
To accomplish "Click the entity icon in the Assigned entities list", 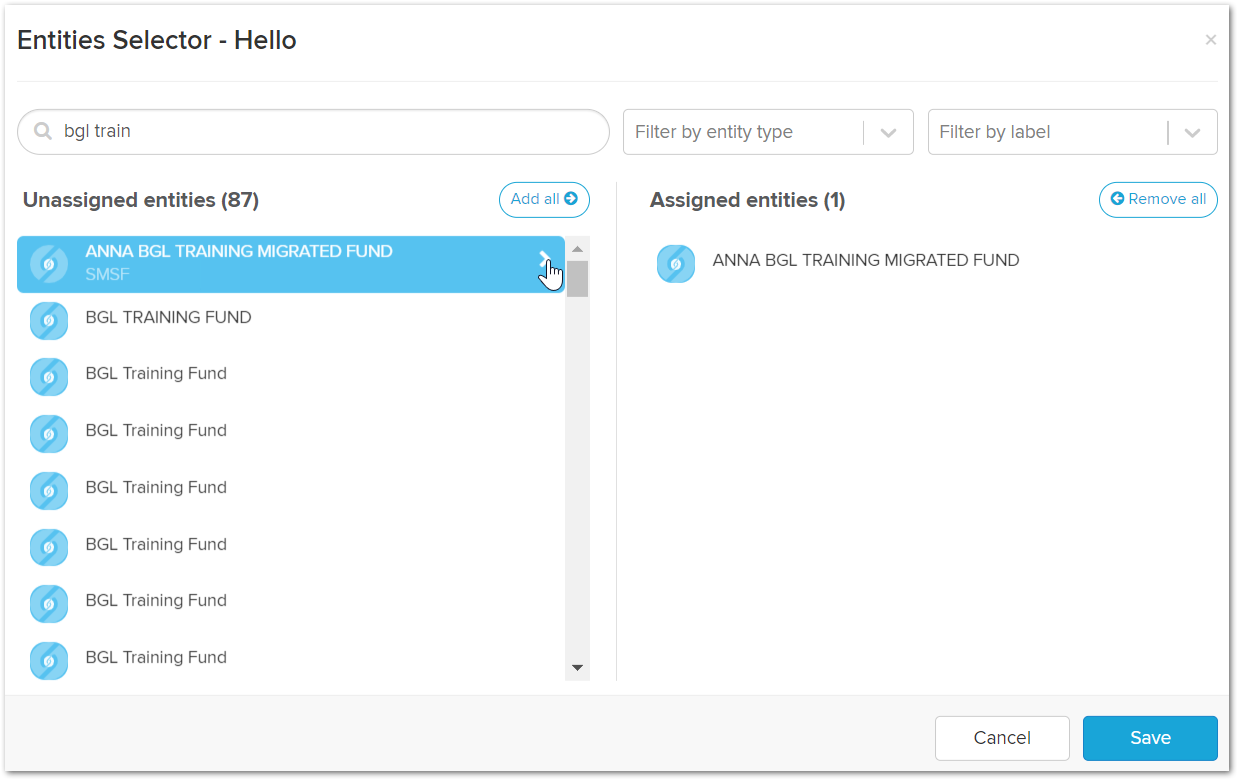I will click(675, 264).
